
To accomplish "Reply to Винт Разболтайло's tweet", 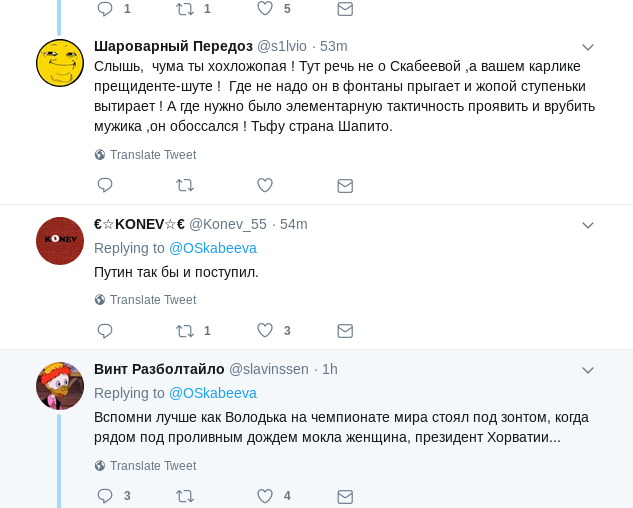I will (105, 495).
